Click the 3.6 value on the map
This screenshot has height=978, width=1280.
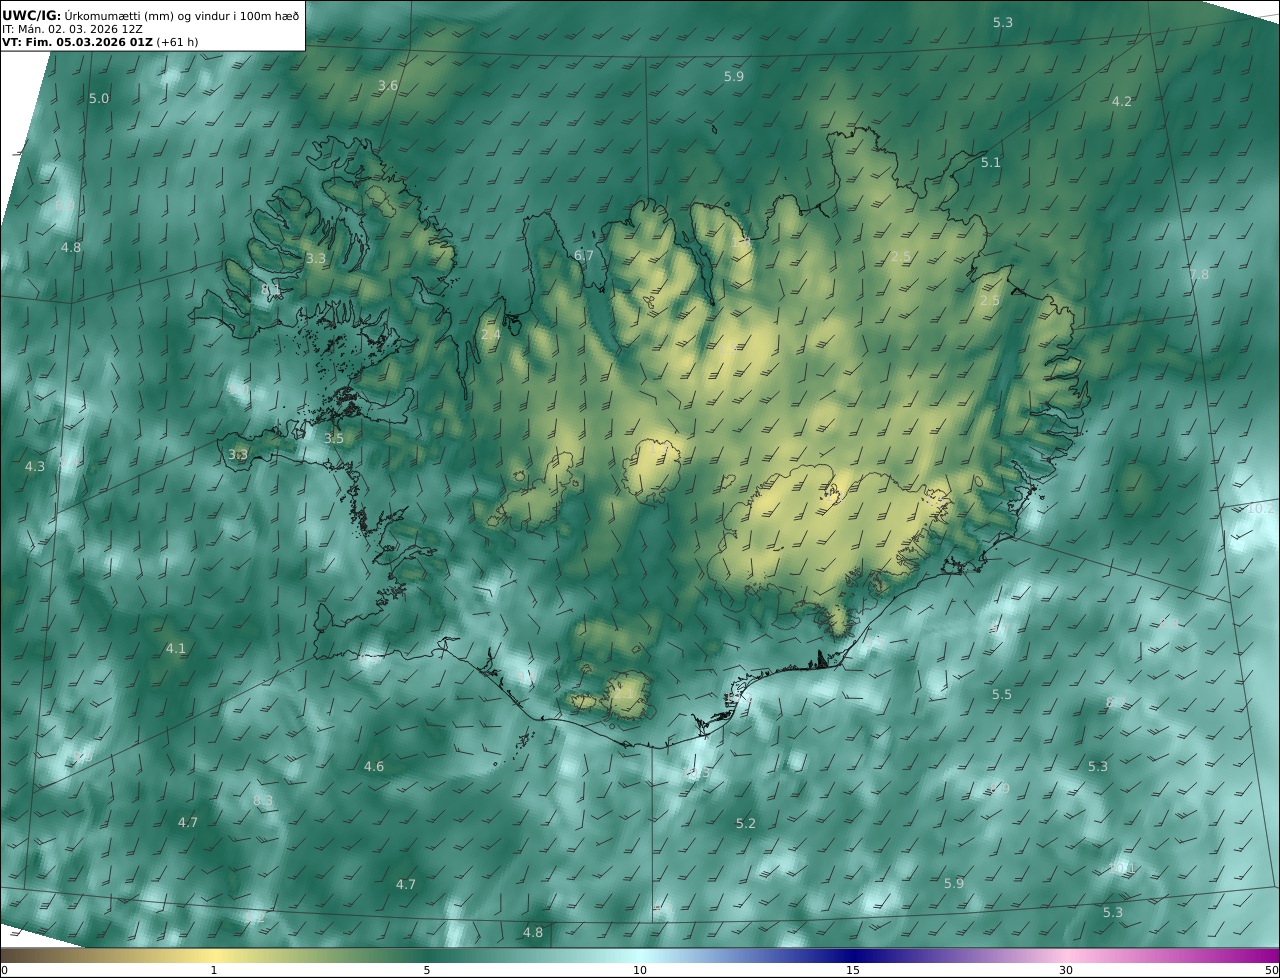coord(388,86)
